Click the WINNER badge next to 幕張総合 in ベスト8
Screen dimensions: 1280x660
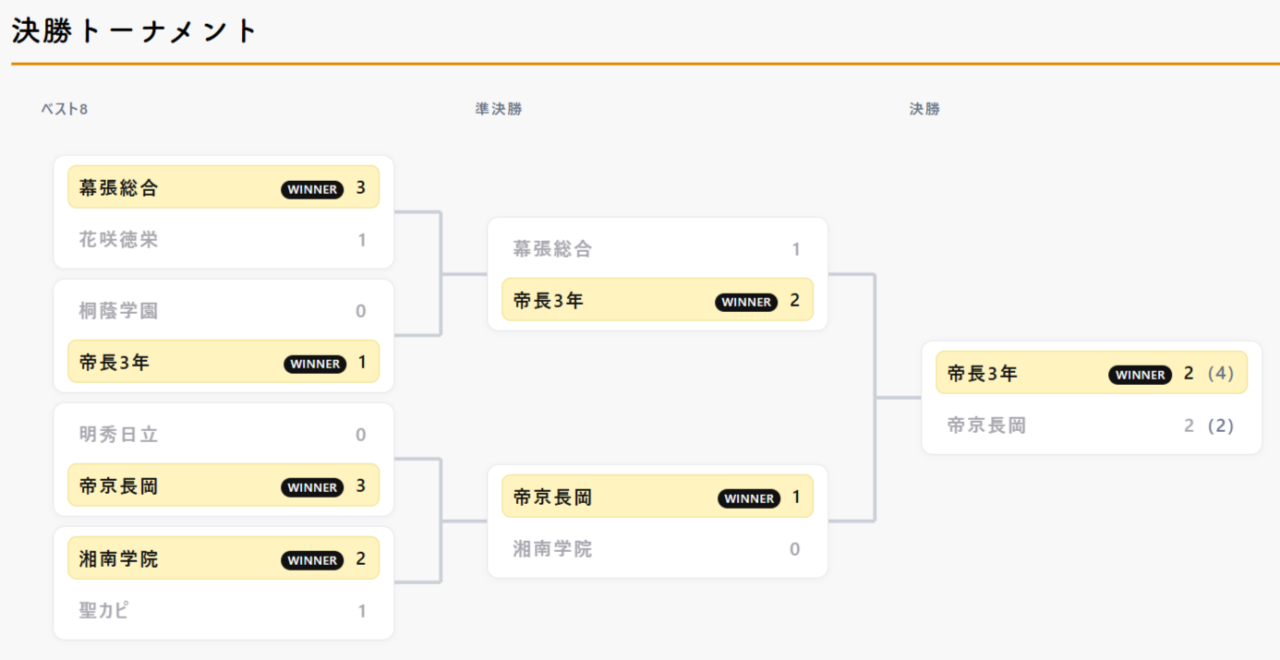coord(312,189)
